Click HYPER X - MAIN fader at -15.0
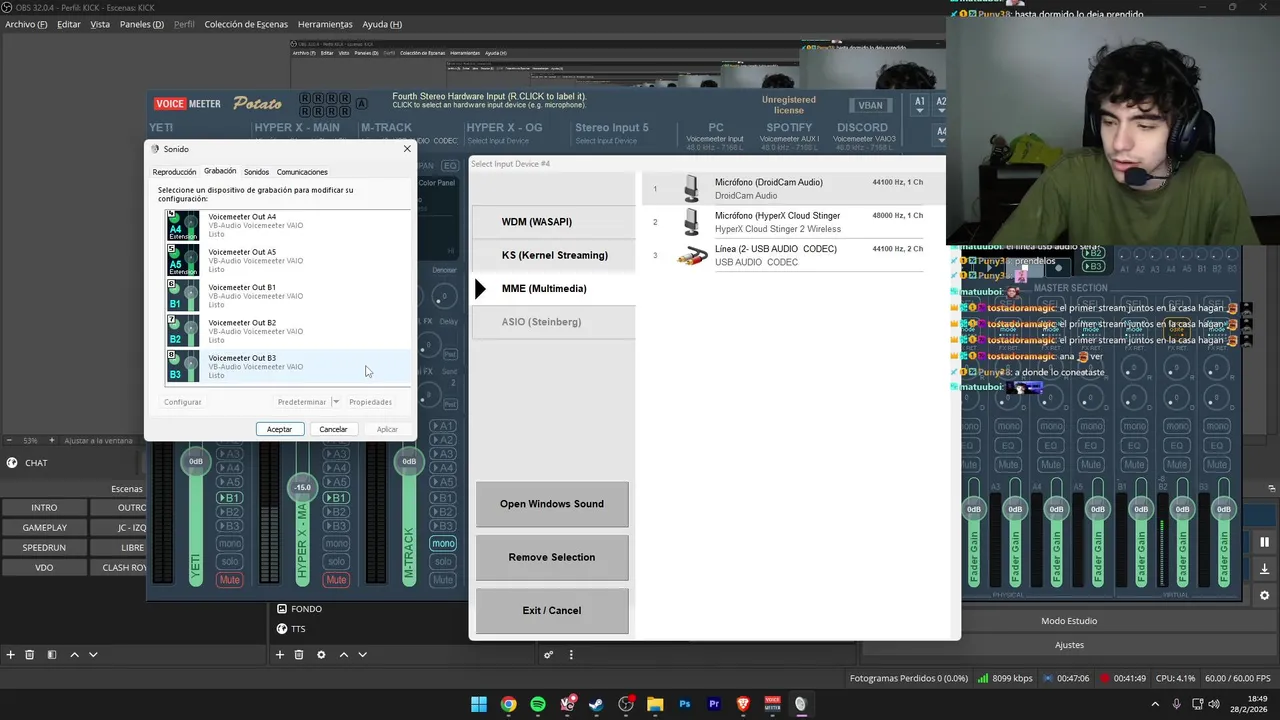This screenshot has height=720, width=1280. click(x=302, y=487)
